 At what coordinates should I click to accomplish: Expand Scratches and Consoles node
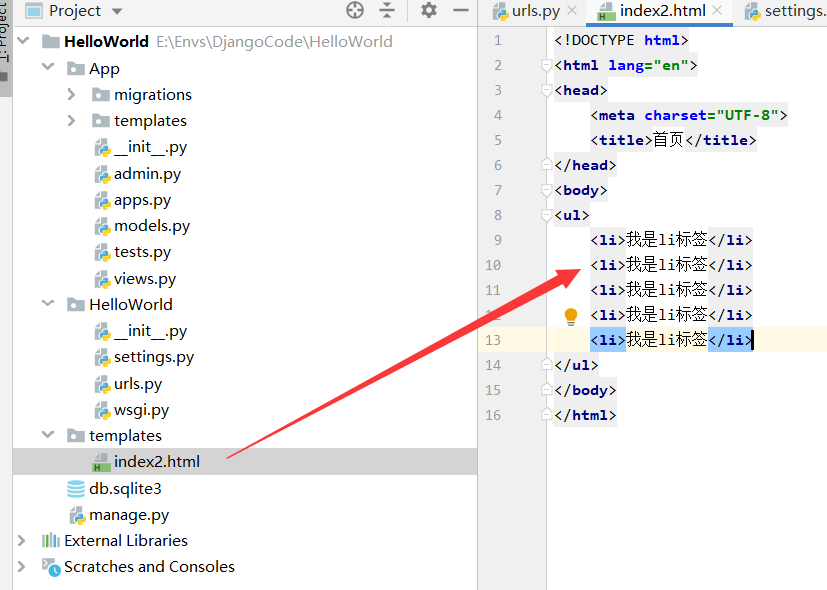tap(21, 567)
